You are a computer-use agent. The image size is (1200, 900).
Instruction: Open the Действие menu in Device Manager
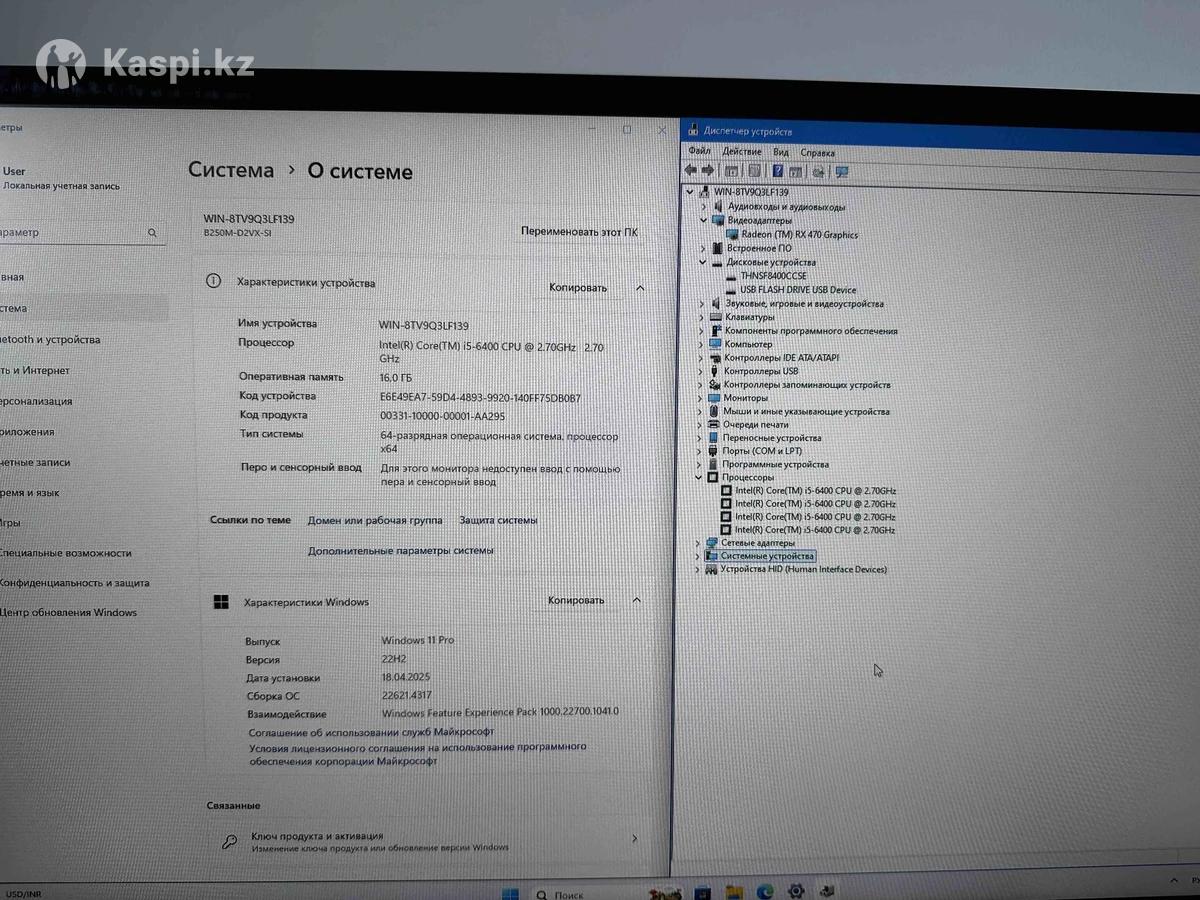[x=742, y=152]
